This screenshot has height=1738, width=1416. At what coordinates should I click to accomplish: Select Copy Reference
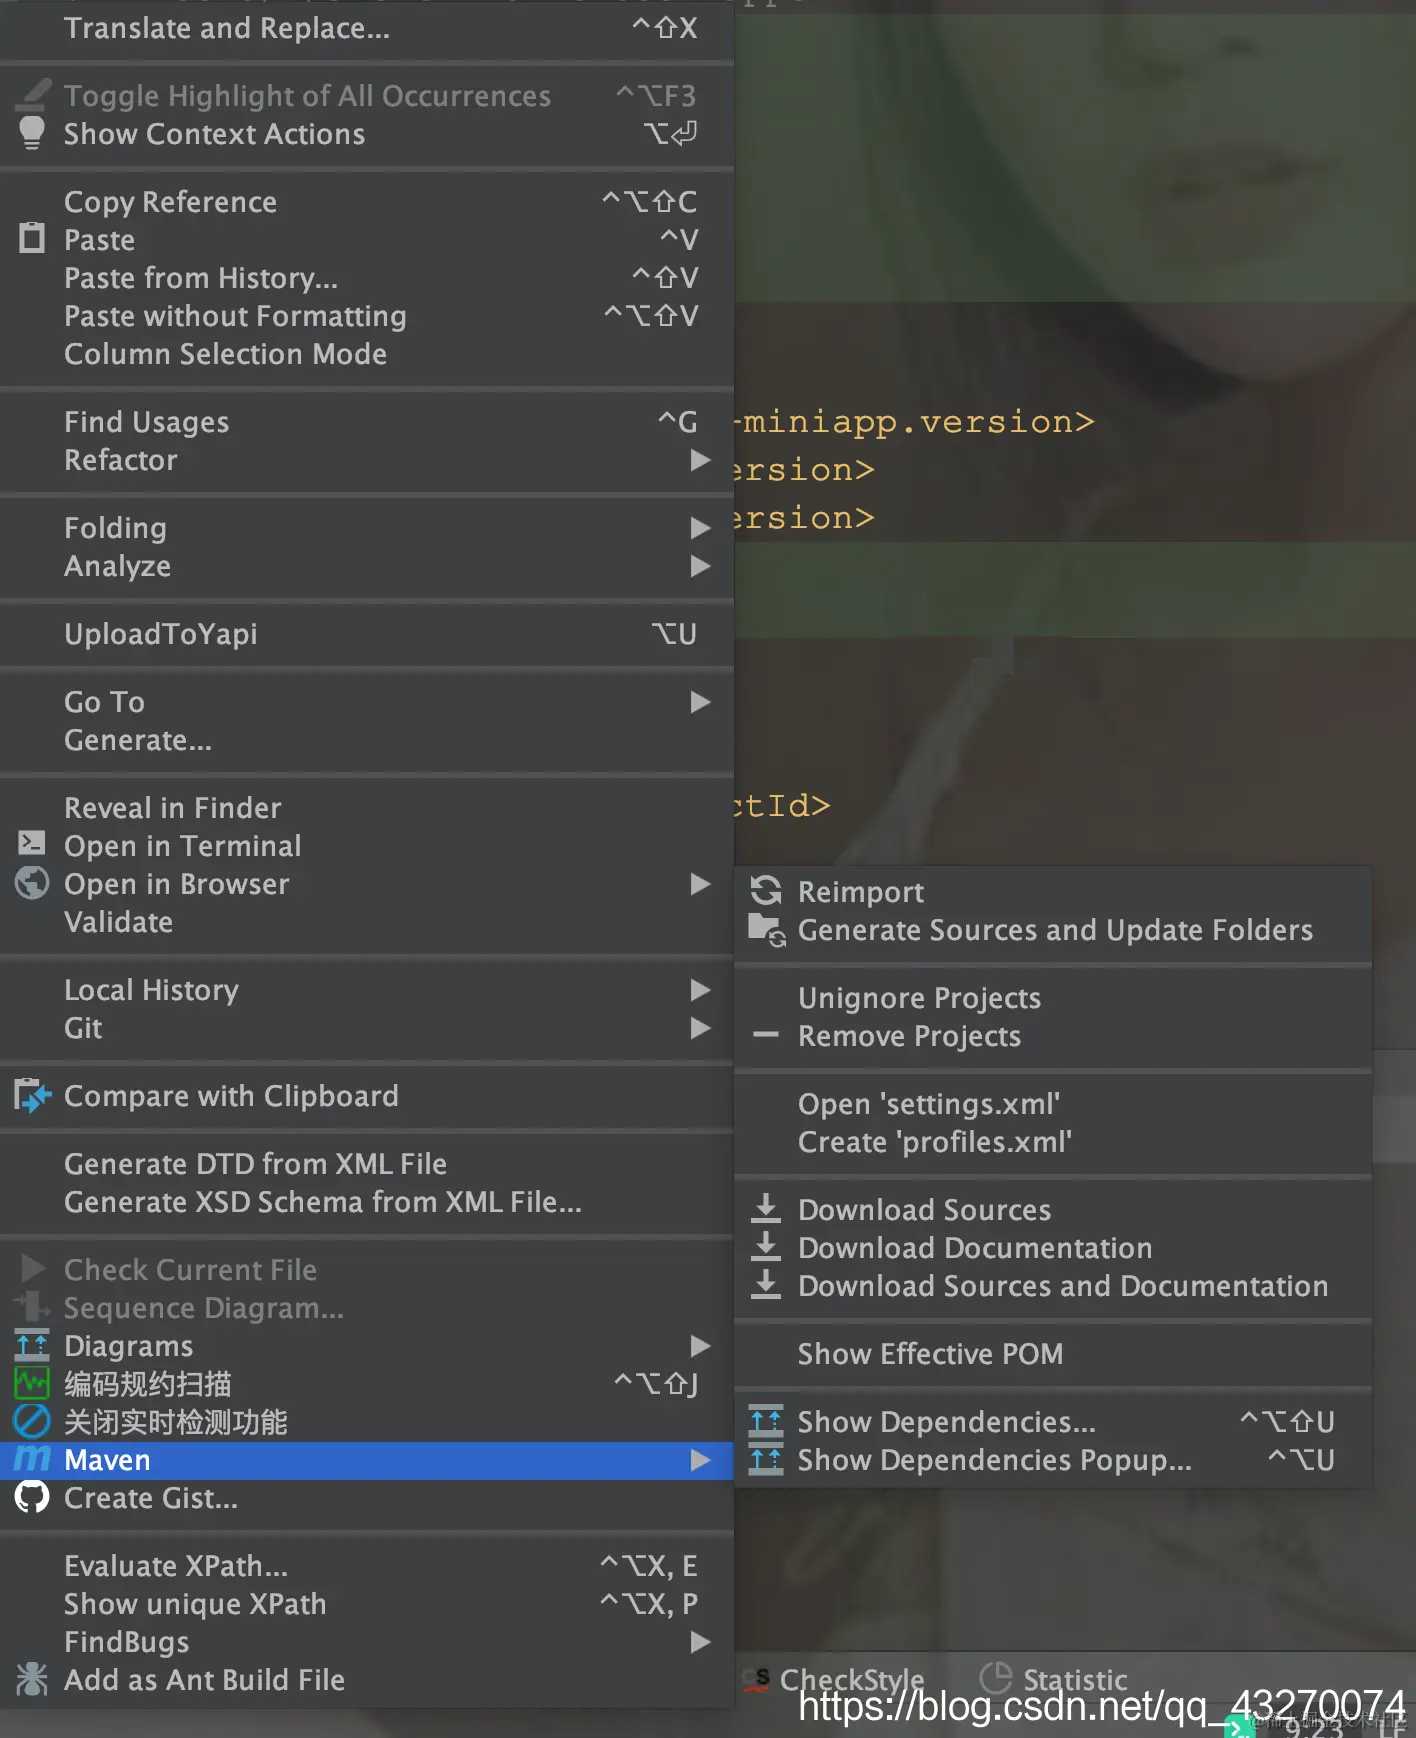pyautogui.click(x=367, y=202)
